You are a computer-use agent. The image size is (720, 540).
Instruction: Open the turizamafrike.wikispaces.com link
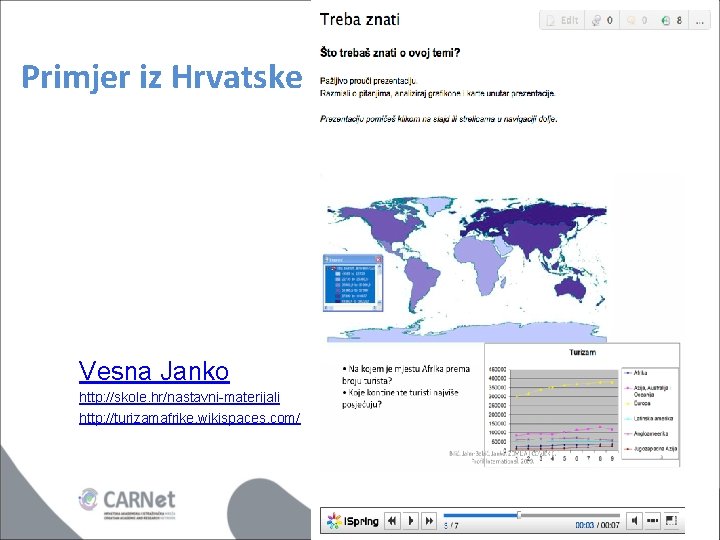pyautogui.click(x=190, y=418)
